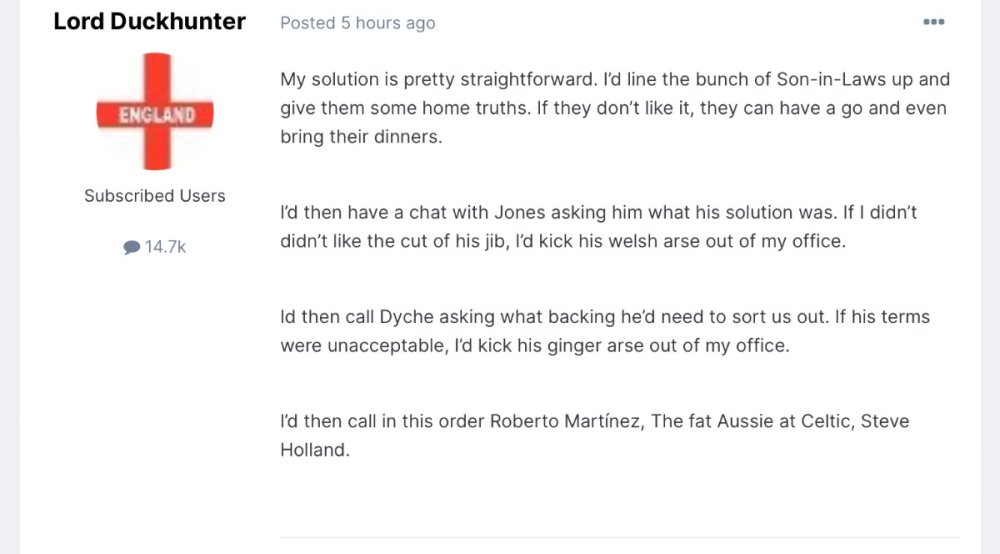This screenshot has height=554, width=1000.
Task: Click the paragraph starting "I'd then call in this order"
Action: [x=594, y=435]
